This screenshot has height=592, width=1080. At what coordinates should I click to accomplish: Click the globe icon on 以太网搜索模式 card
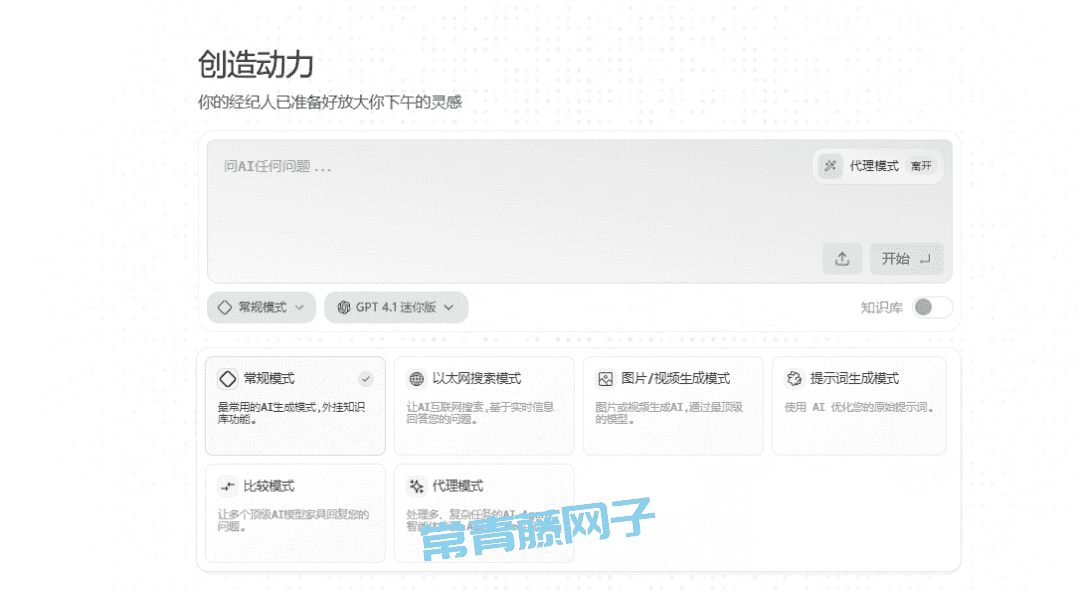click(417, 379)
